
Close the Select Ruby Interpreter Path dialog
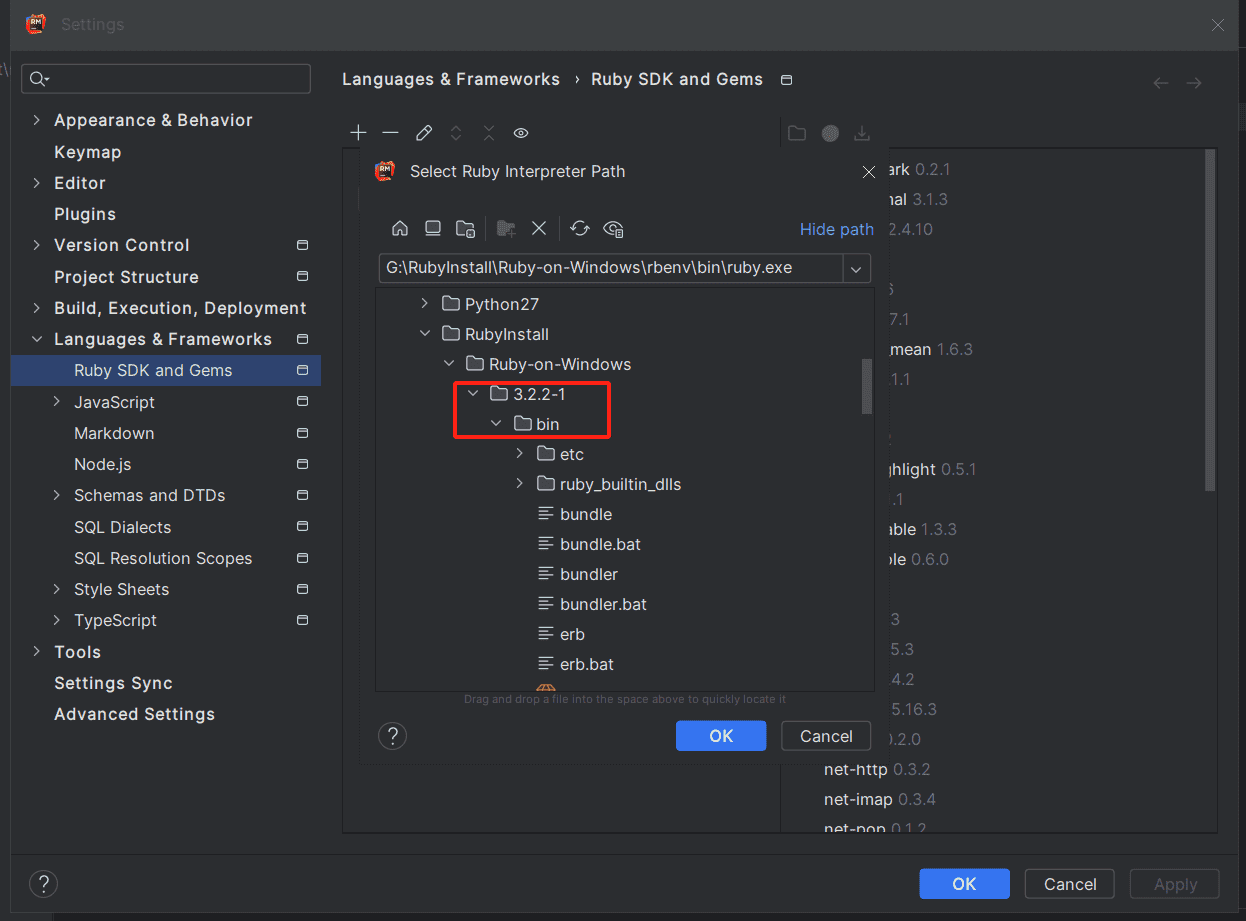(x=868, y=172)
